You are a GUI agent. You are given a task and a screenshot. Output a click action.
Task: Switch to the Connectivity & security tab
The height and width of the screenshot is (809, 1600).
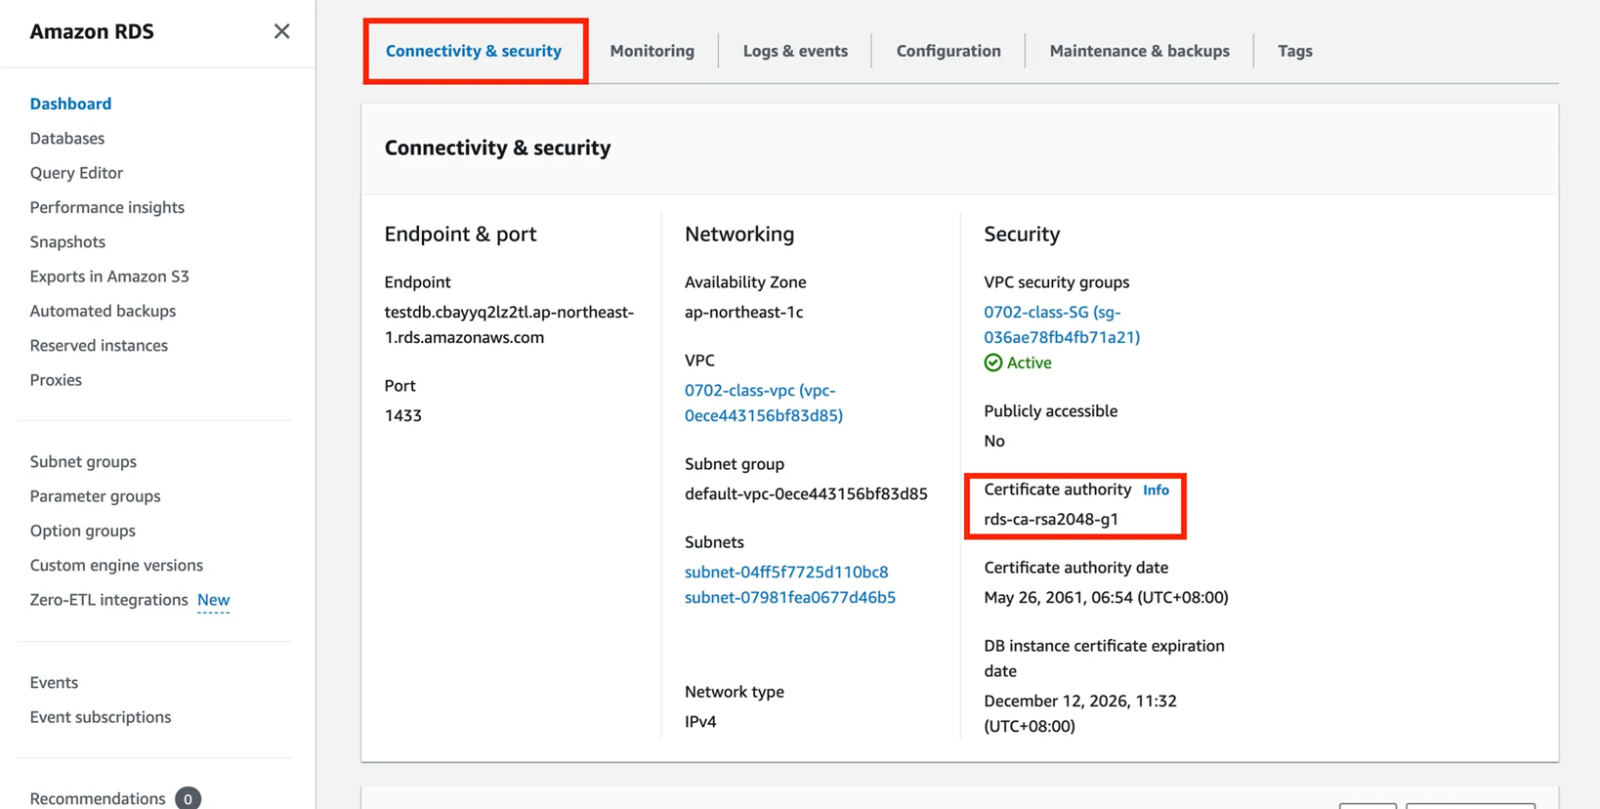coord(474,51)
